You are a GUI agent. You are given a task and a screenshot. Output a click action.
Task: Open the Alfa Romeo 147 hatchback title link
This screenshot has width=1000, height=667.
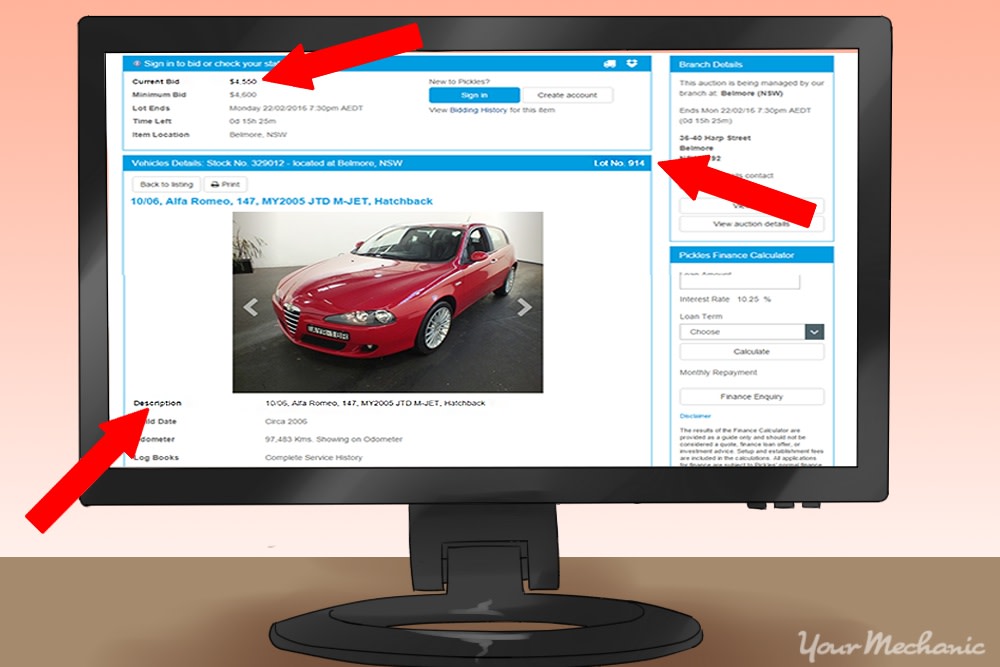click(x=281, y=201)
